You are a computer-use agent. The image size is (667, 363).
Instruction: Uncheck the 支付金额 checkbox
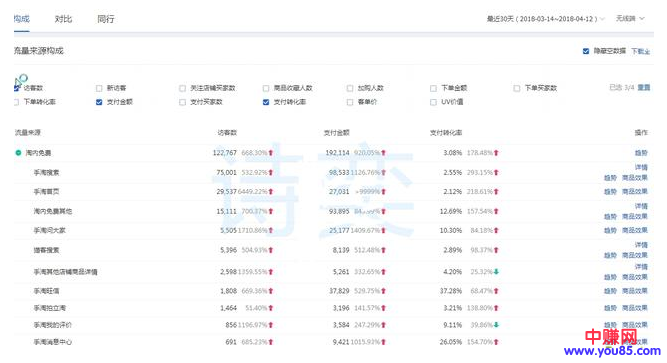point(99,102)
